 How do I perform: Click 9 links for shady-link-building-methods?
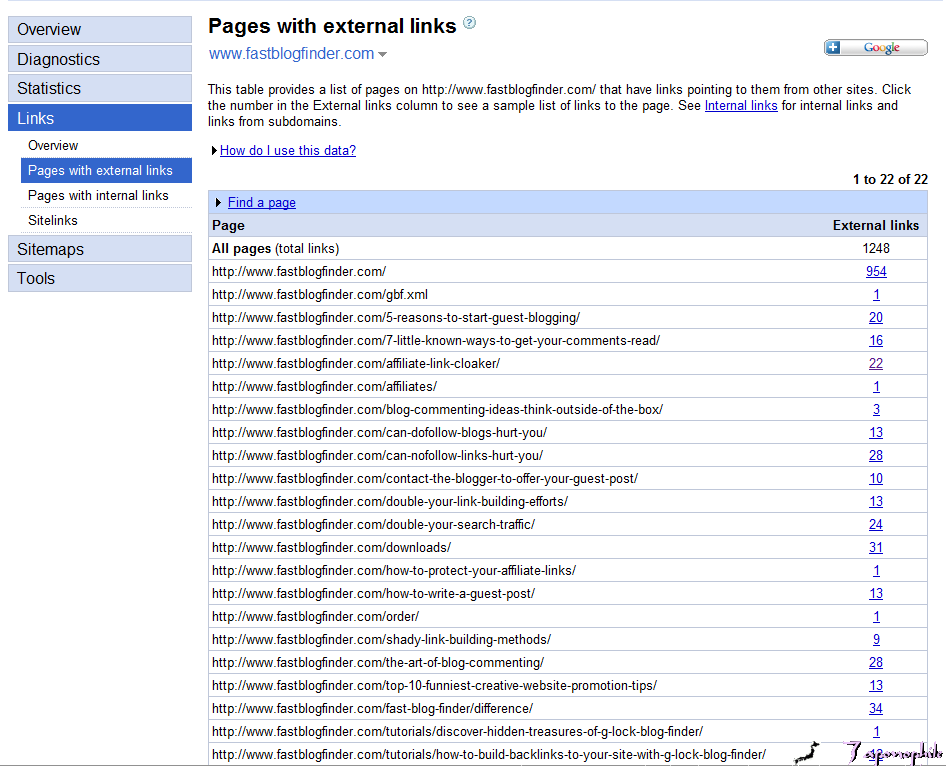tap(876, 639)
